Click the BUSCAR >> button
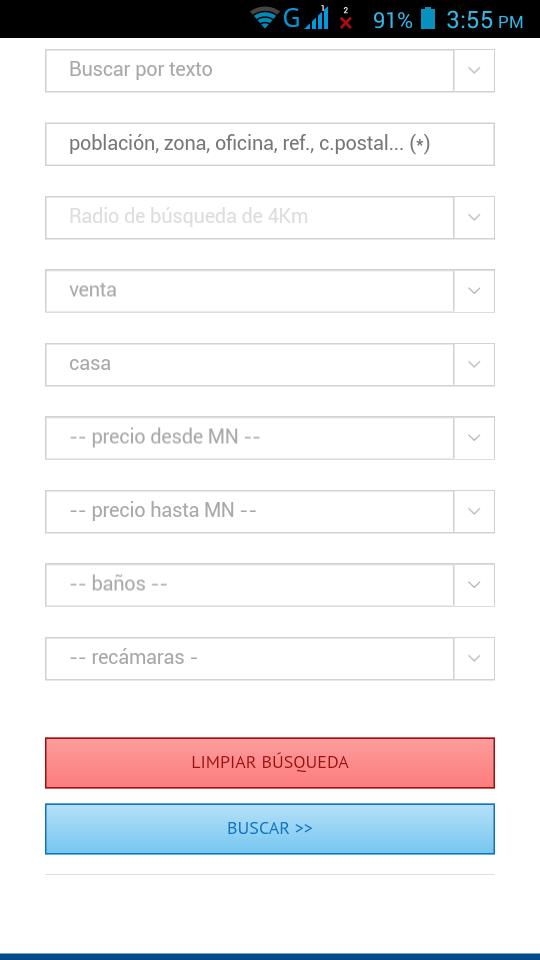This screenshot has height=960, width=540. point(270,829)
